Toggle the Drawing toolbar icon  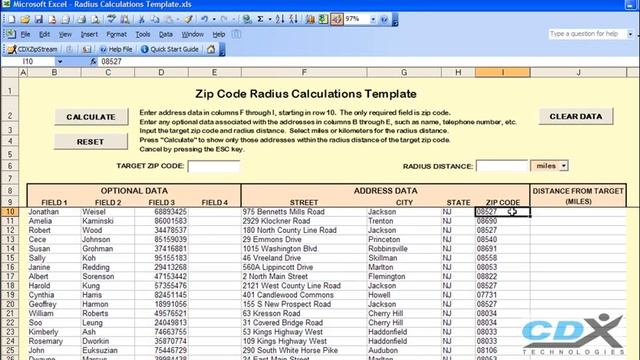pos(337,19)
